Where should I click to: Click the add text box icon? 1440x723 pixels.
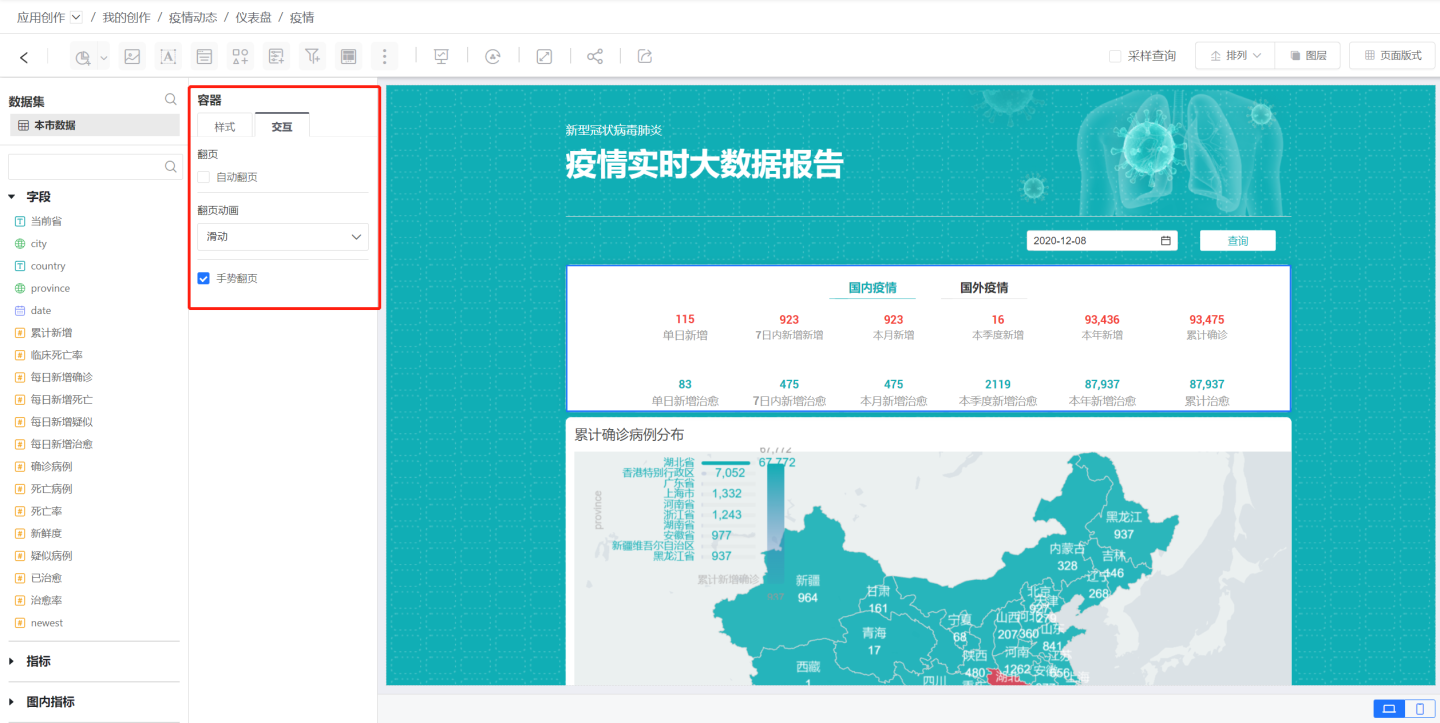click(x=168, y=56)
